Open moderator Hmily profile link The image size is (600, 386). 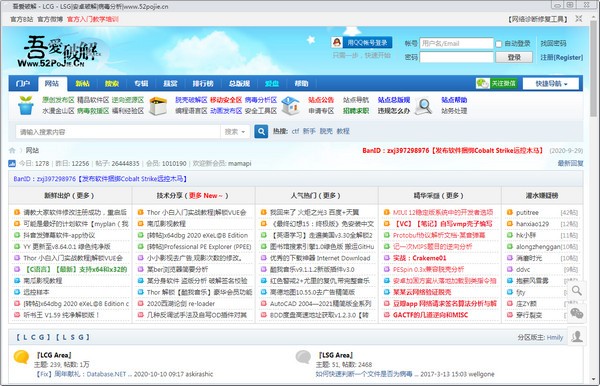coord(554,337)
